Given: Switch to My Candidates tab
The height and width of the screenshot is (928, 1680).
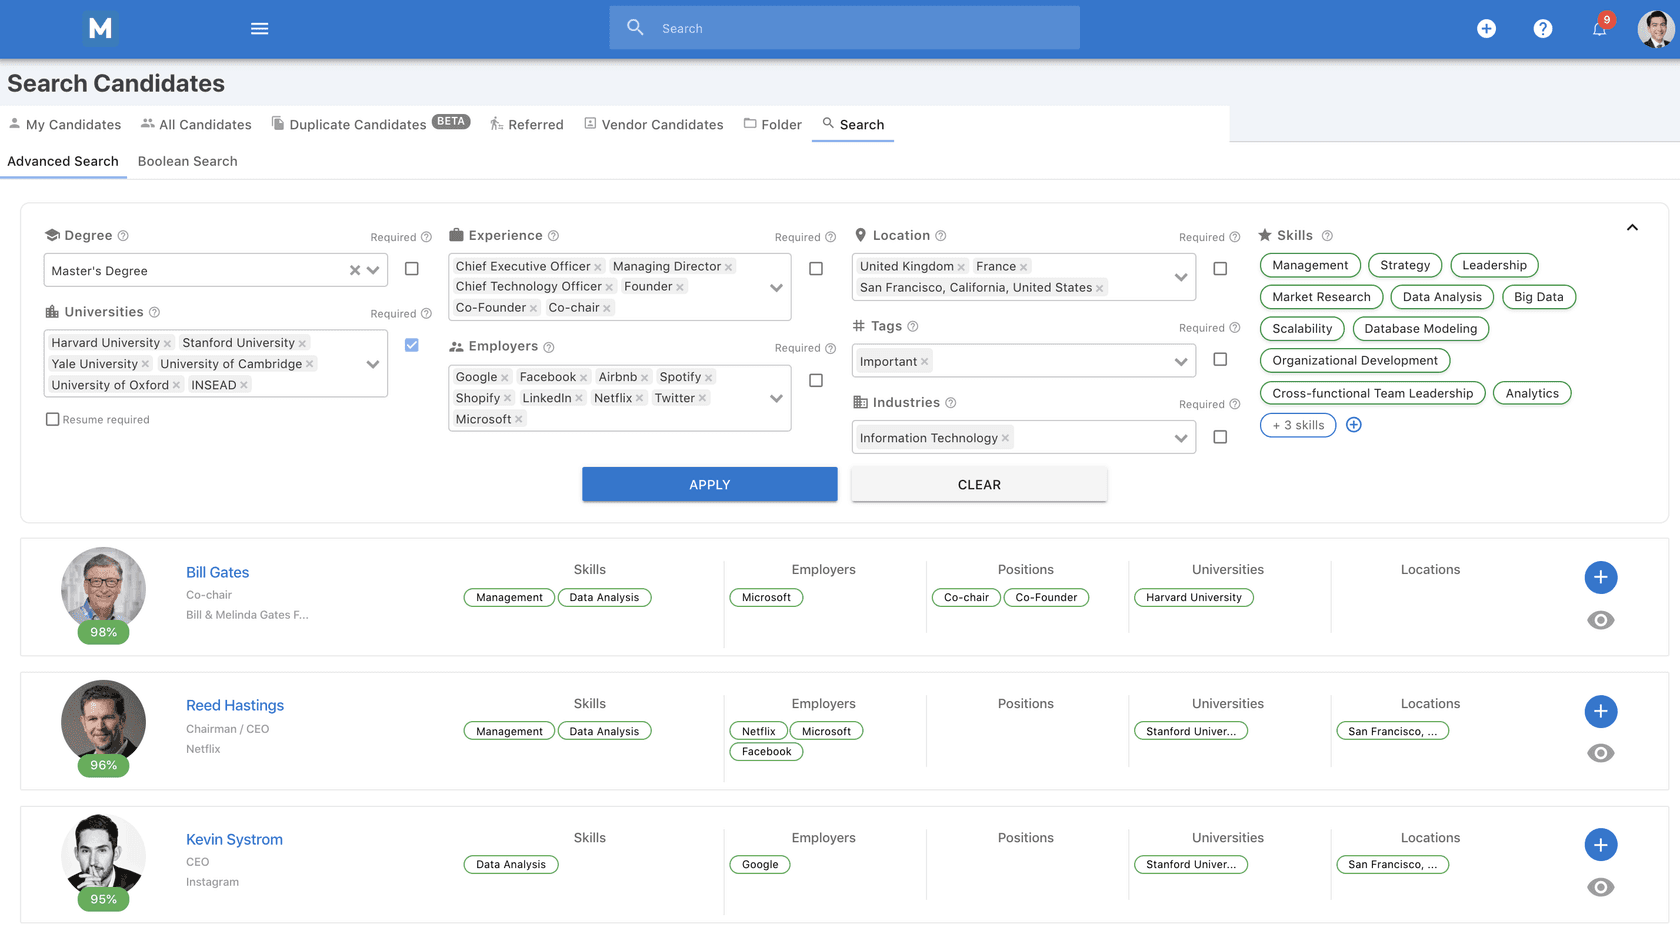Looking at the screenshot, I should pyautogui.click(x=65, y=125).
